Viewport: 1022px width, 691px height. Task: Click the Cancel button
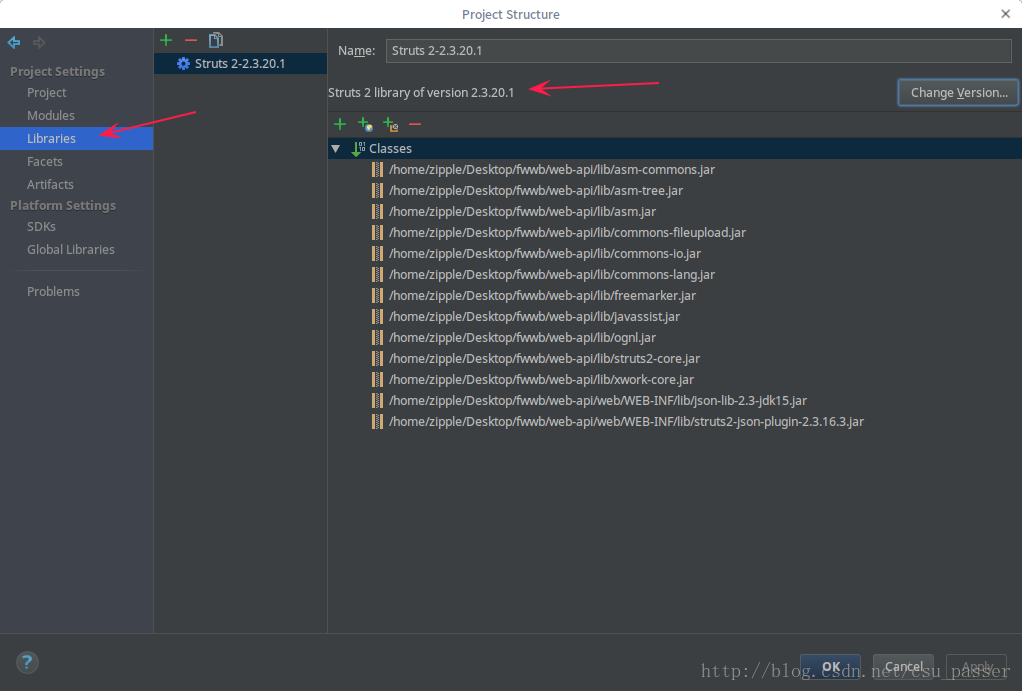click(x=903, y=667)
